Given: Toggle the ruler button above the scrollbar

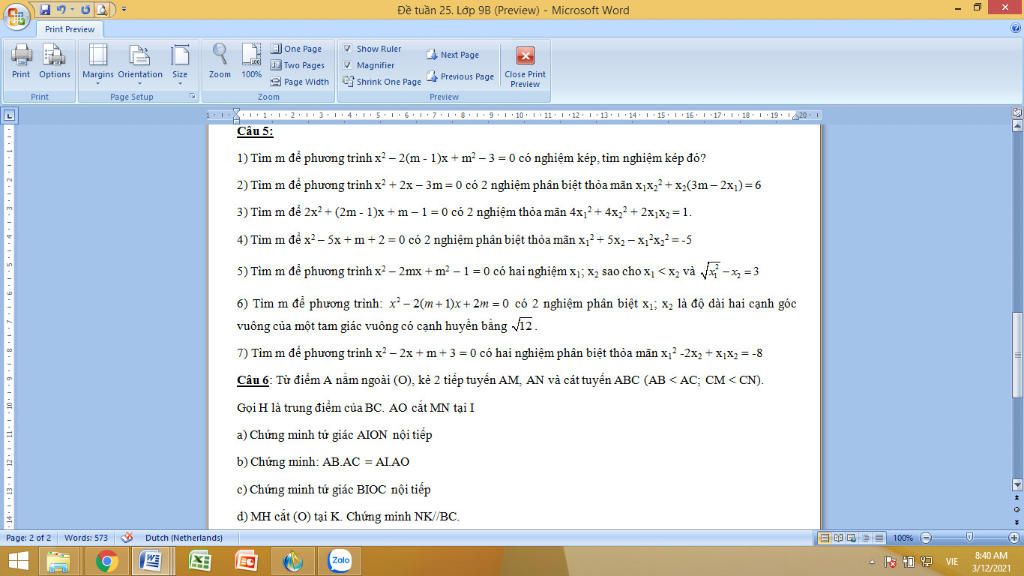Looking at the screenshot, I should [x=1017, y=112].
